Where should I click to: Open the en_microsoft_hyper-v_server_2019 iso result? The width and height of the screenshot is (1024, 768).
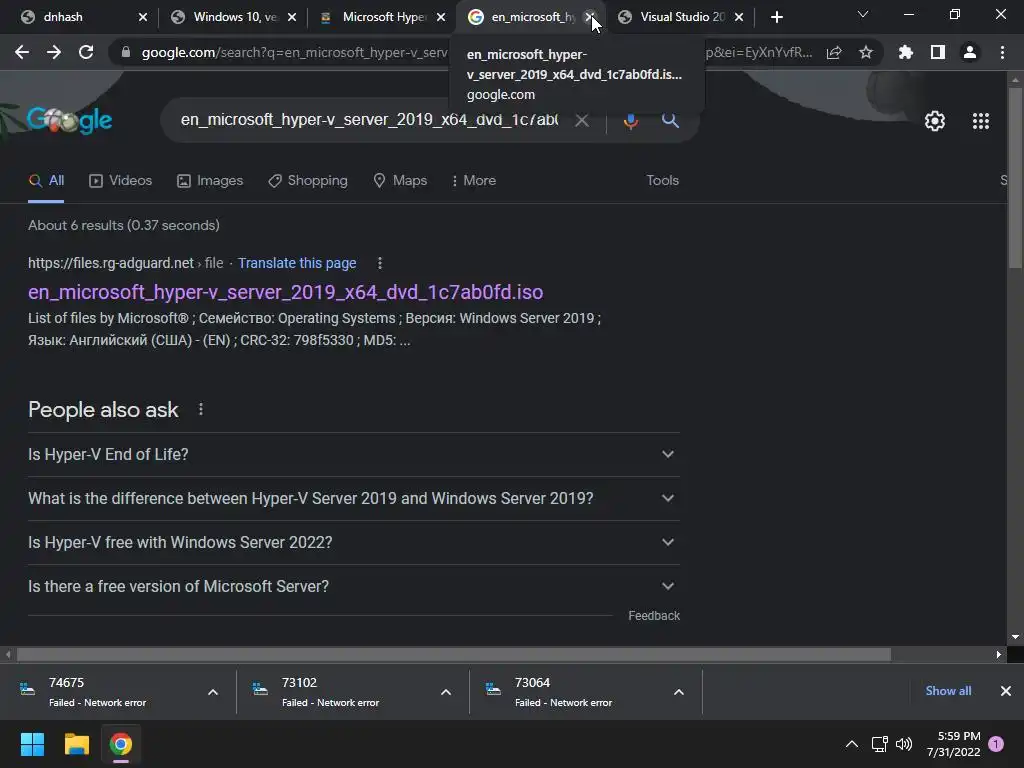[x=285, y=292]
